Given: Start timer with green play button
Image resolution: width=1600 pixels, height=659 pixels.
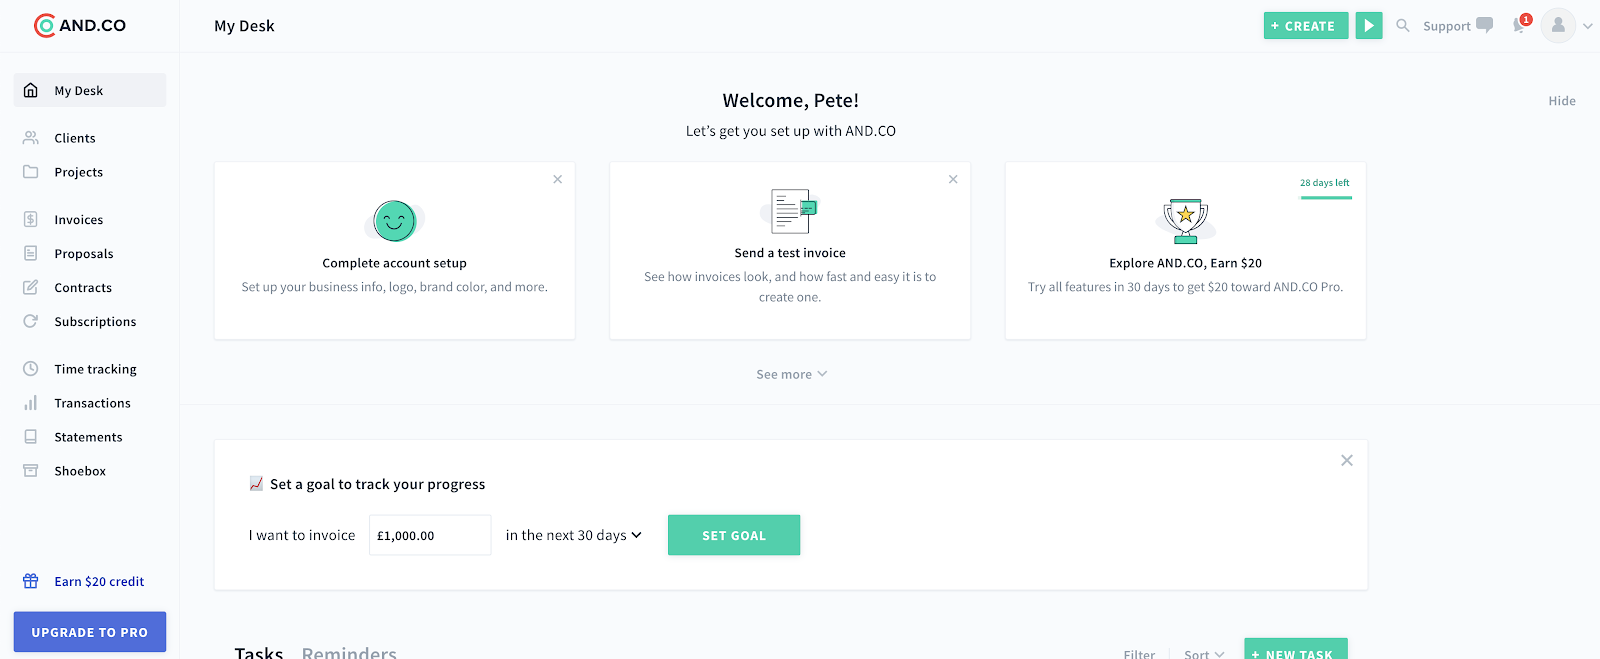Looking at the screenshot, I should [x=1369, y=26].
